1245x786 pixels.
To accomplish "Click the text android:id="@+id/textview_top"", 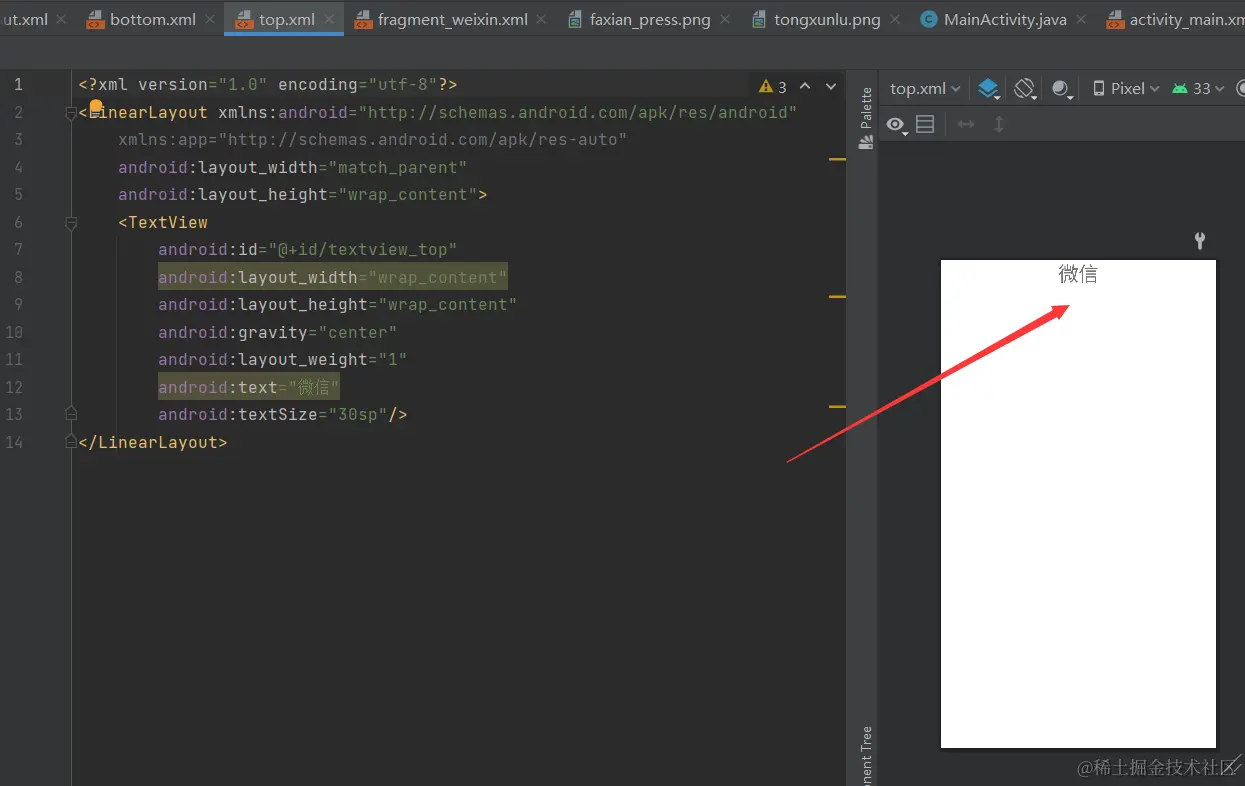I will pyautogui.click(x=308, y=249).
